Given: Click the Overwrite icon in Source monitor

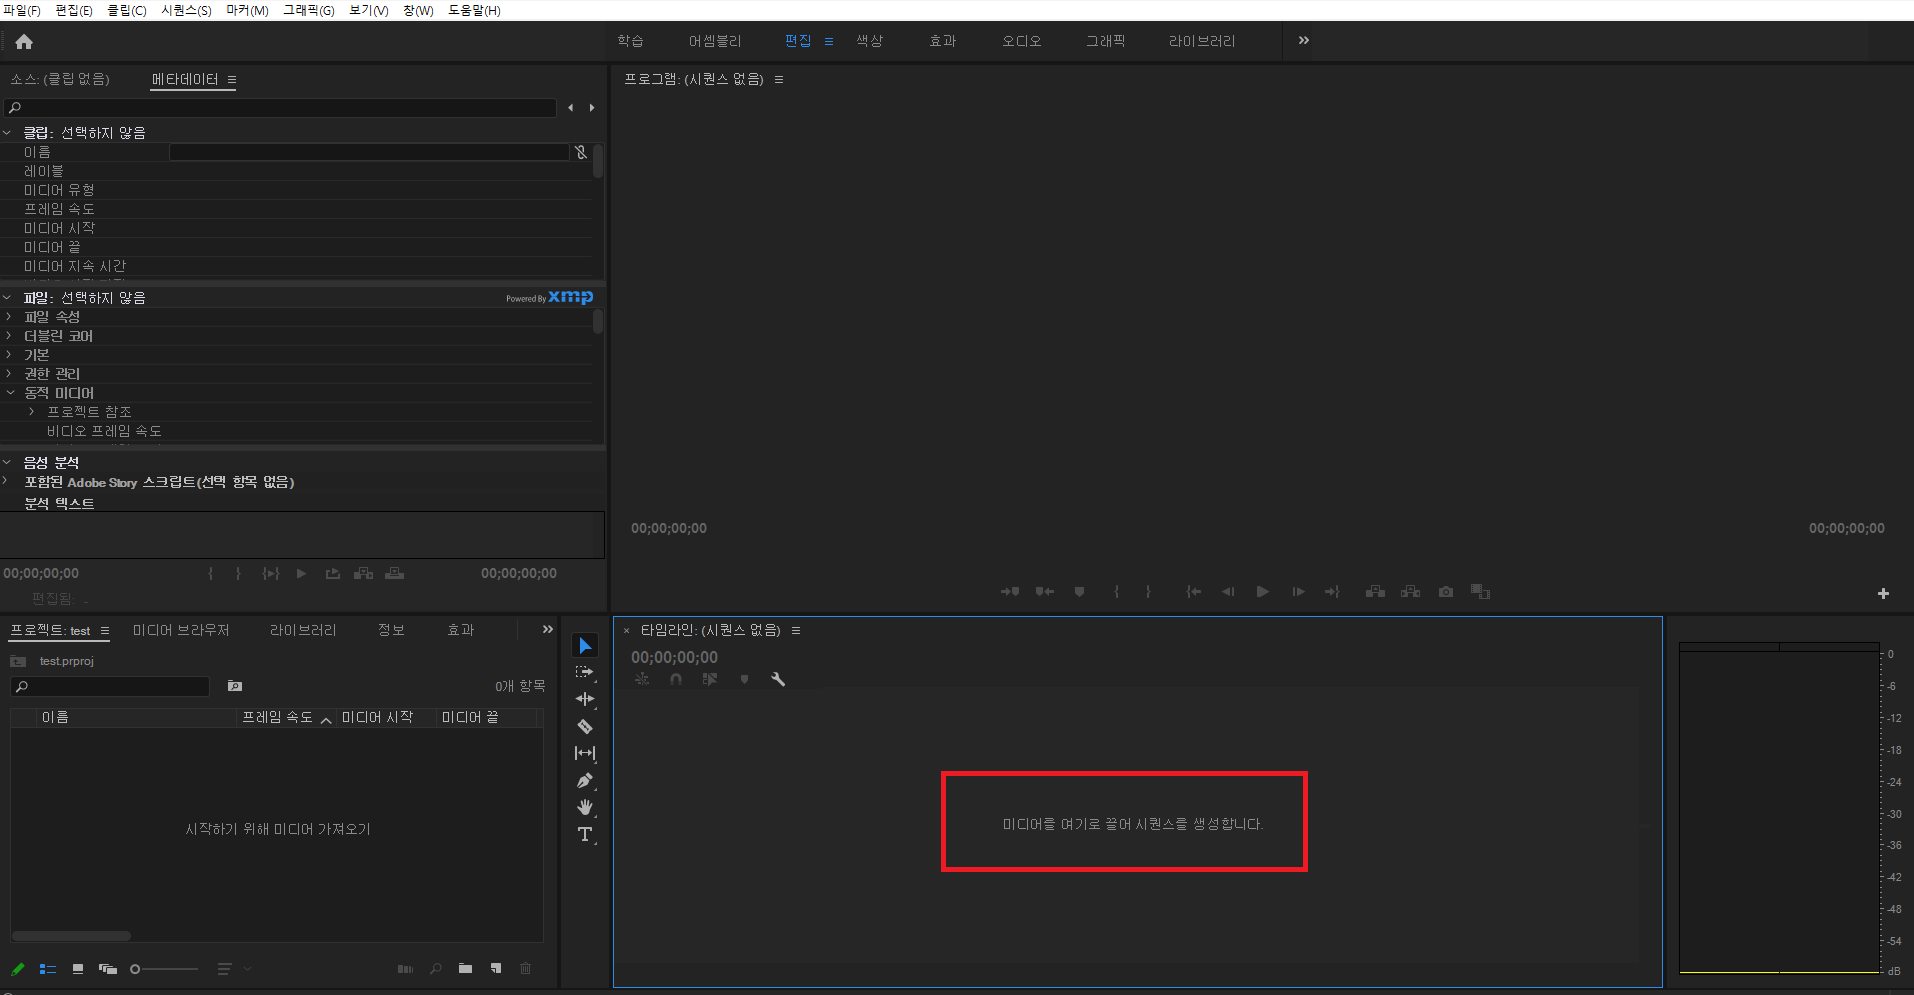Looking at the screenshot, I should pos(395,573).
